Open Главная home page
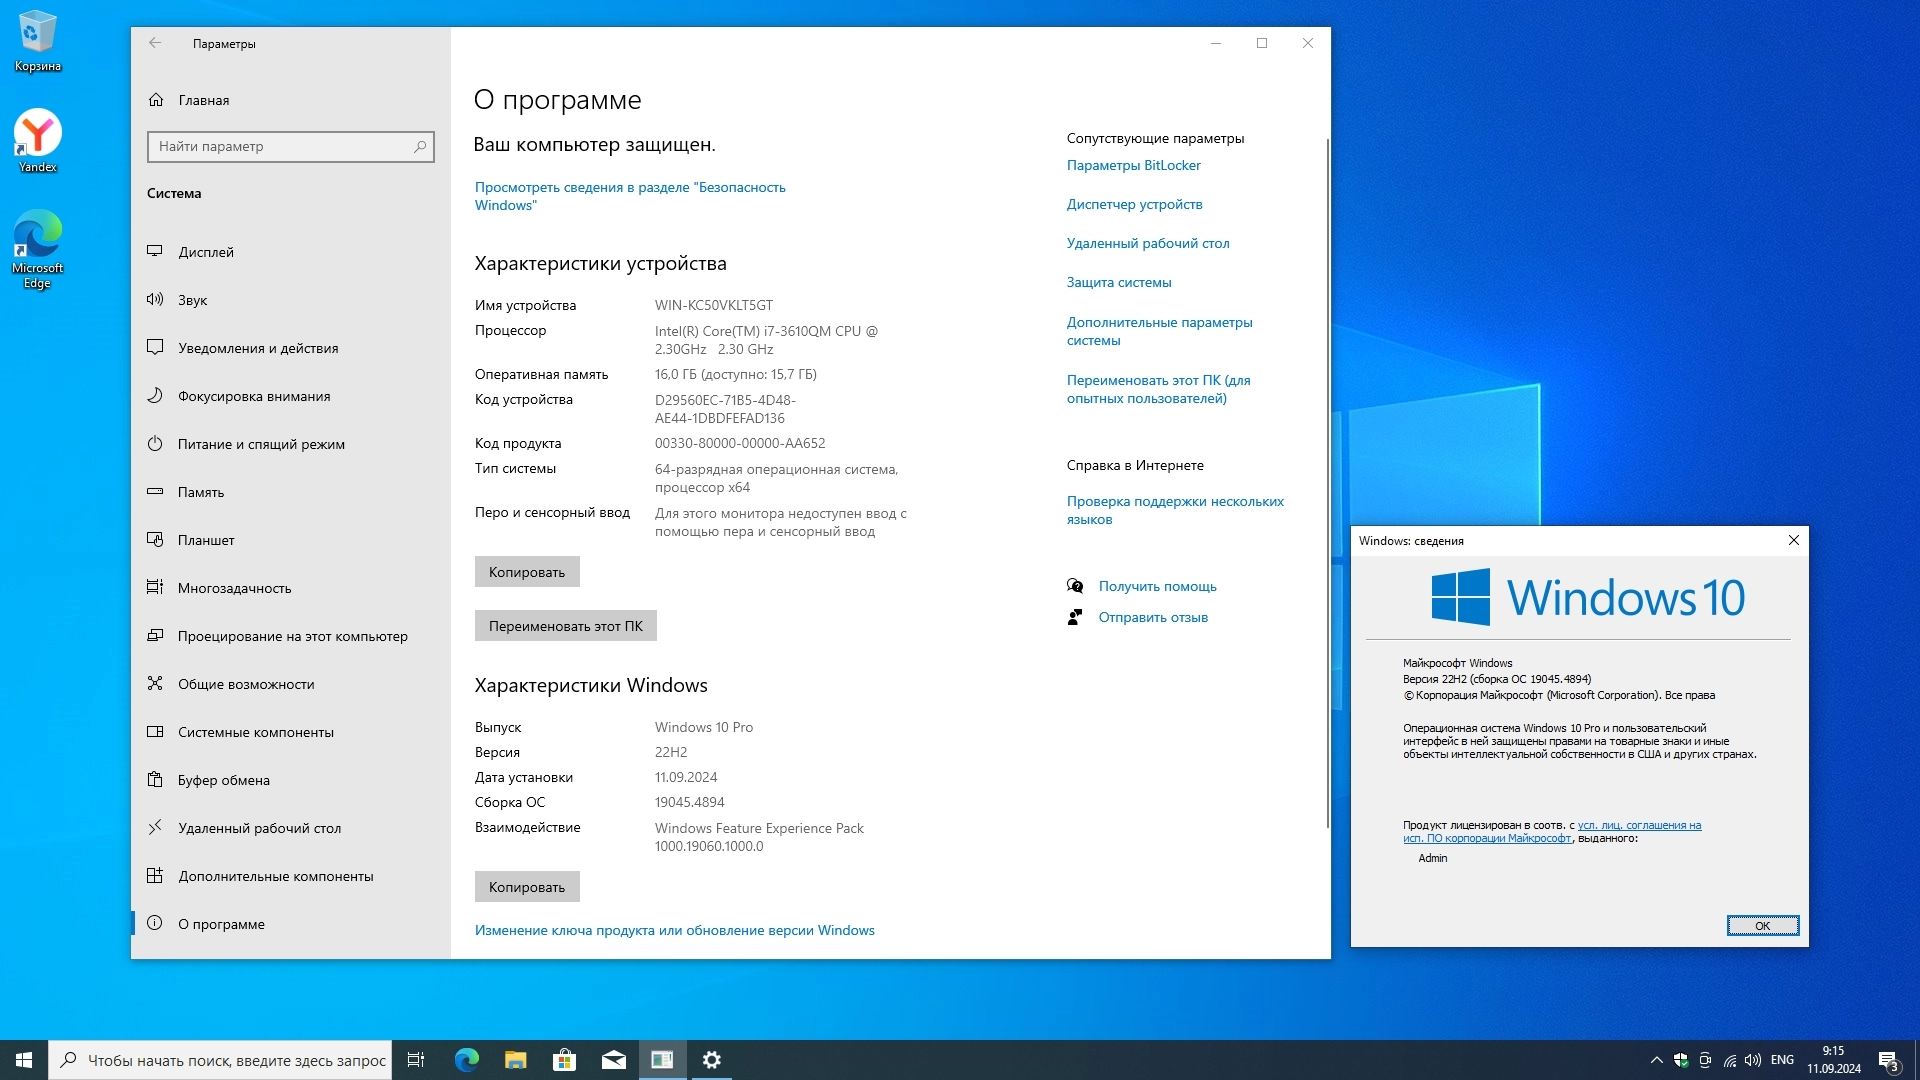The height and width of the screenshot is (1080, 1920). pyautogui.click(x=203, y=100)
